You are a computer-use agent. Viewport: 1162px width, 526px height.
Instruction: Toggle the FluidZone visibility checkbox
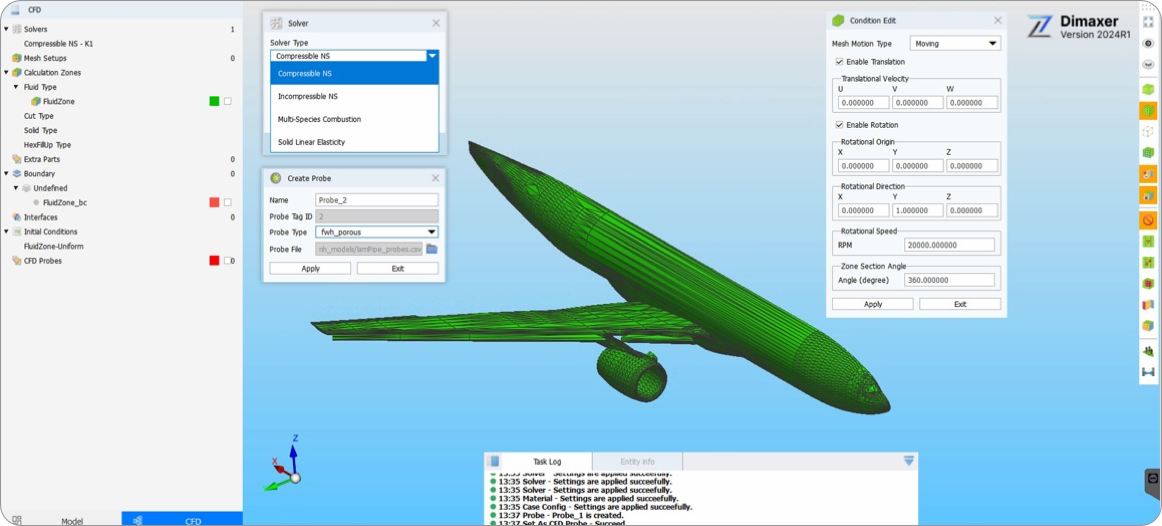pos(228,101)
